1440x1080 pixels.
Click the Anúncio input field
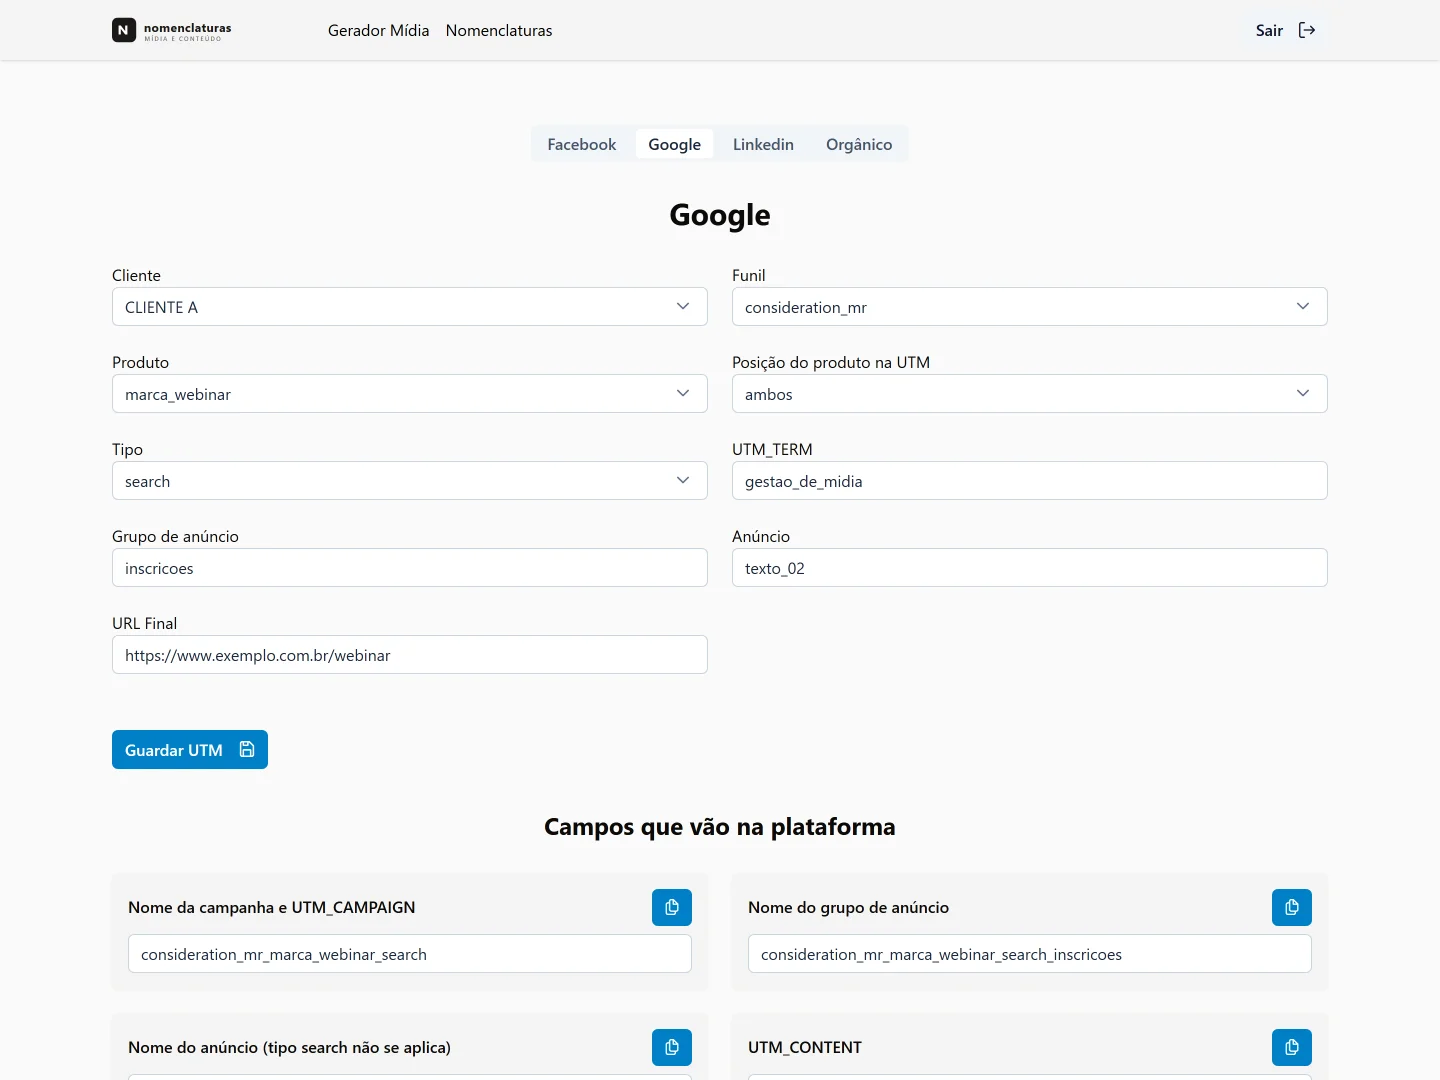point(1030,568)
